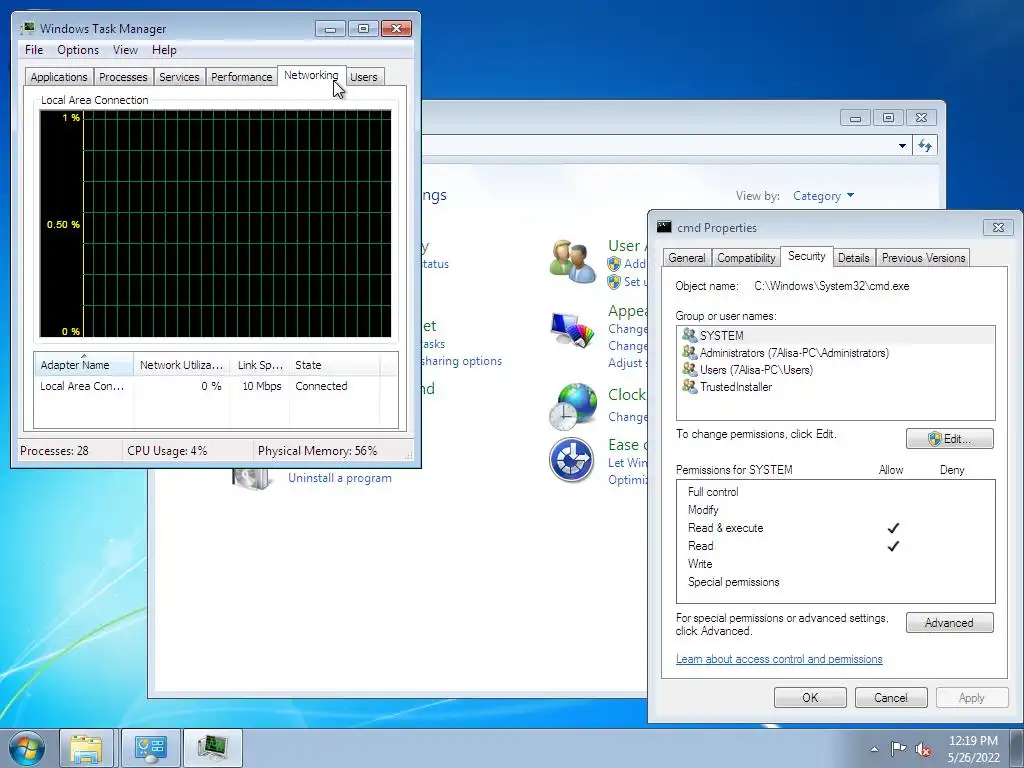The height and width of the screenshot is (768, 1024).
Task: Open the View menu in Task Manager
Action: point(125,50)
